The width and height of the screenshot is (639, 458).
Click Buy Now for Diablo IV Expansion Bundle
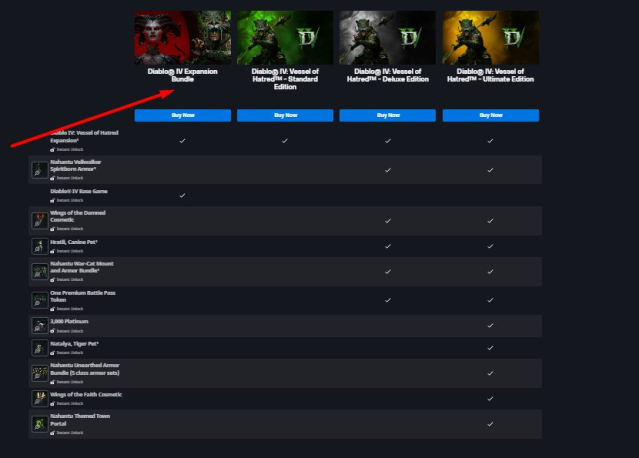183,115
